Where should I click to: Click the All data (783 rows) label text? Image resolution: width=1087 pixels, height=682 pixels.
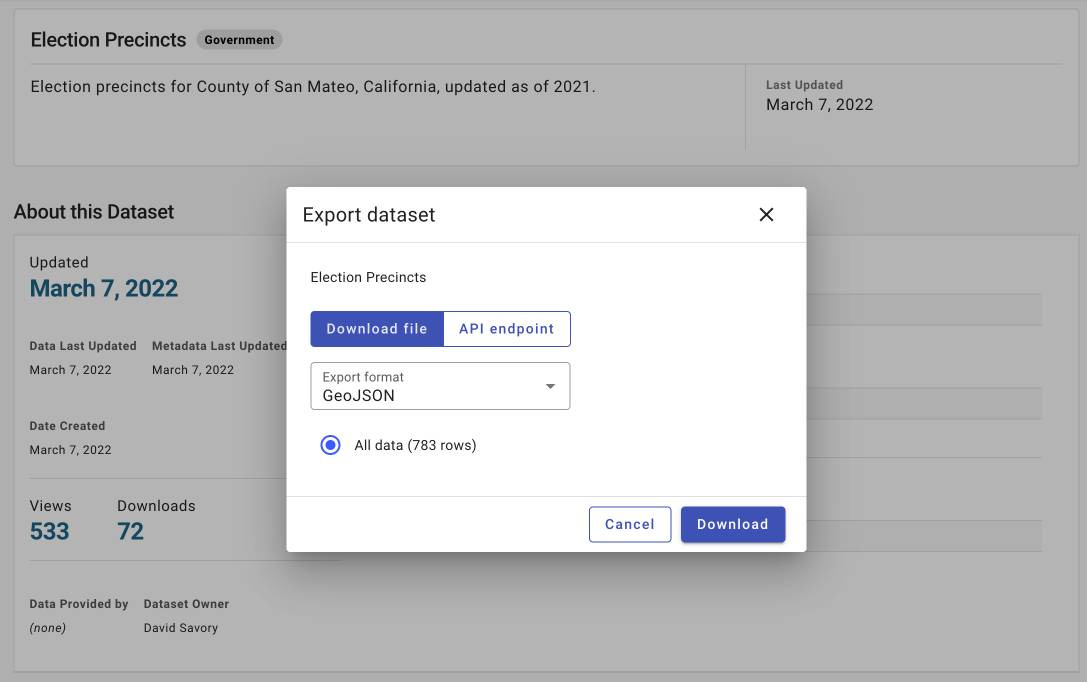click(415, 445)
